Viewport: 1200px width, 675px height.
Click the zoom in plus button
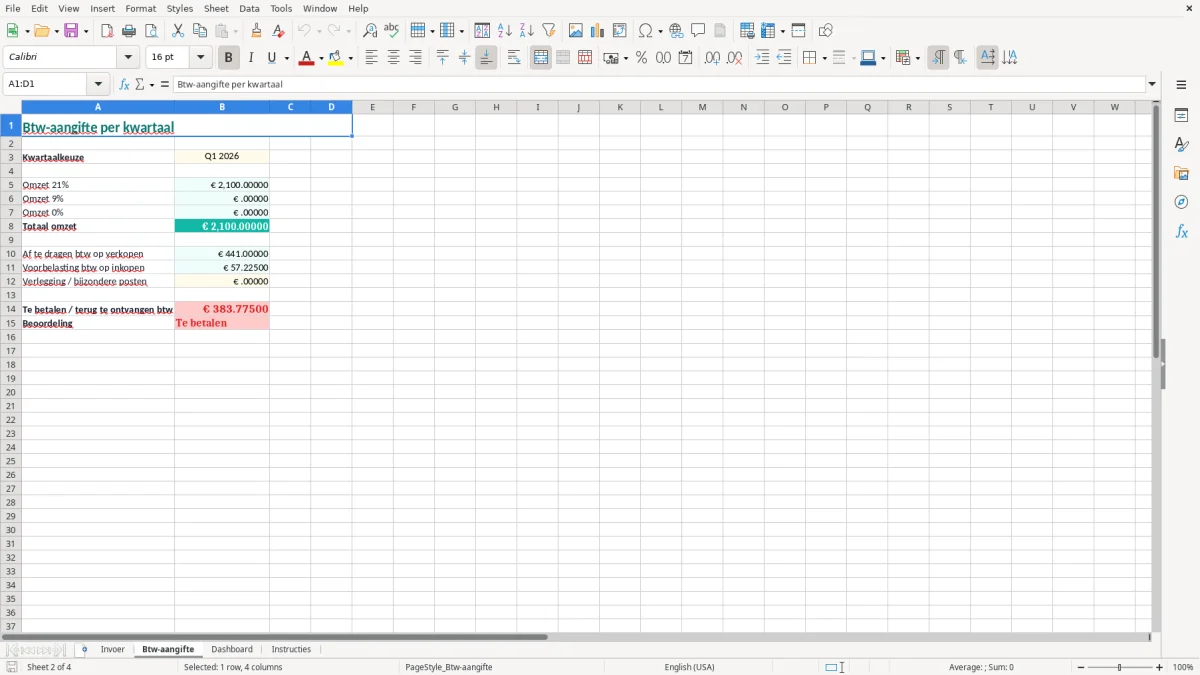pyautogui.click(x=1160, y=667)
